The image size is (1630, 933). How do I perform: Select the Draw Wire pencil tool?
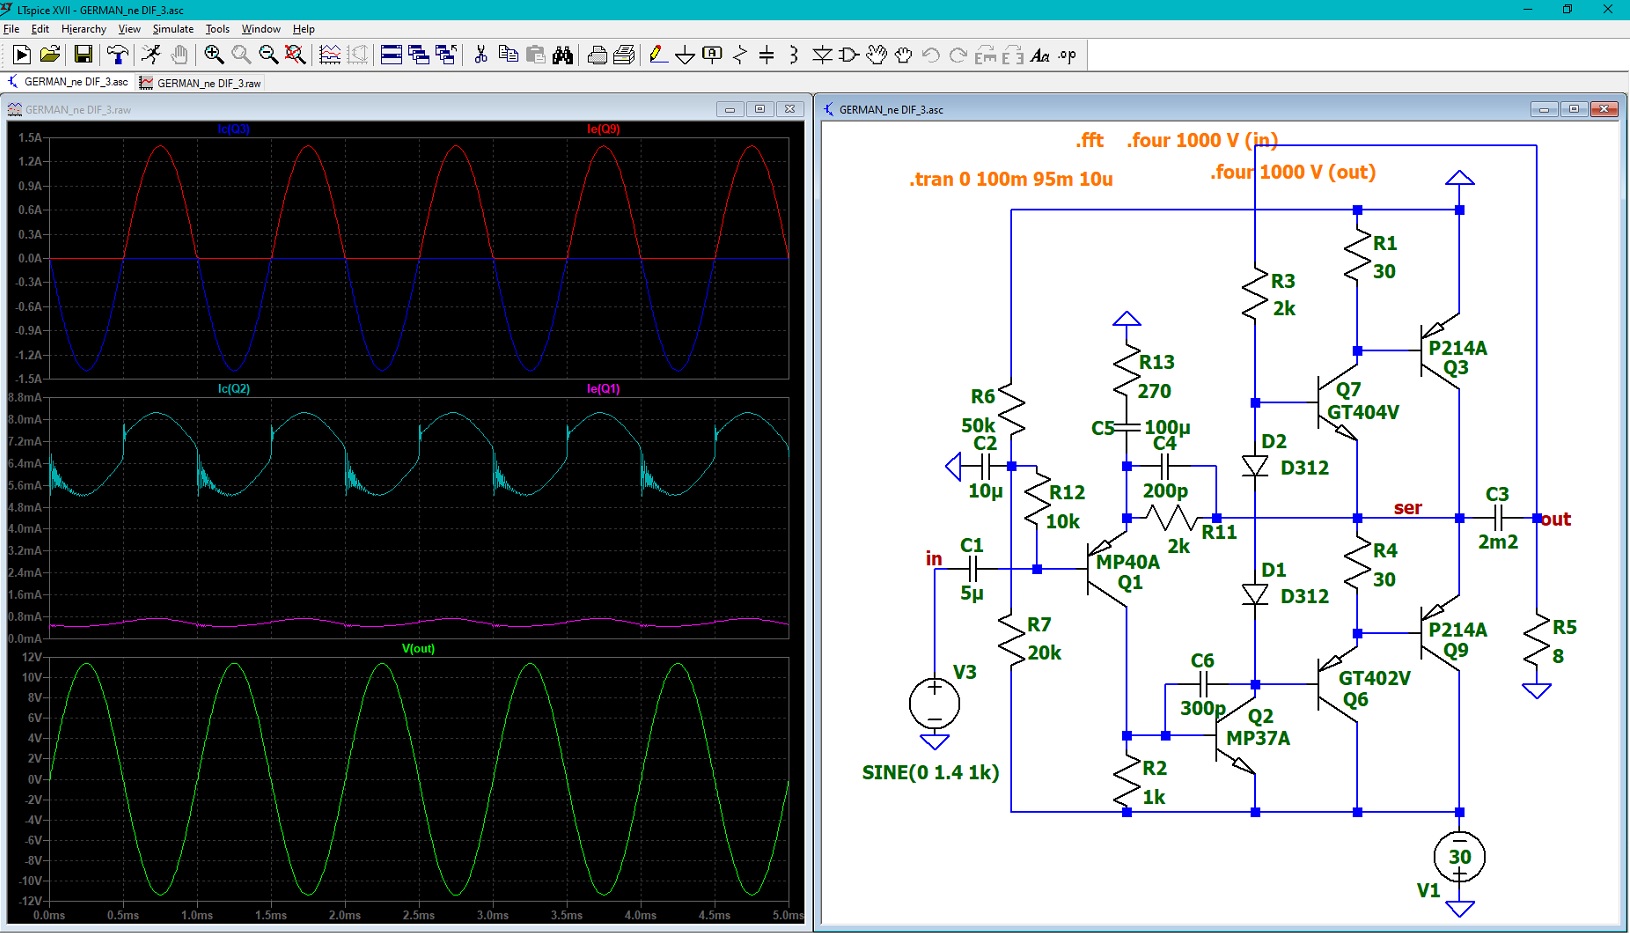[657, 55]
